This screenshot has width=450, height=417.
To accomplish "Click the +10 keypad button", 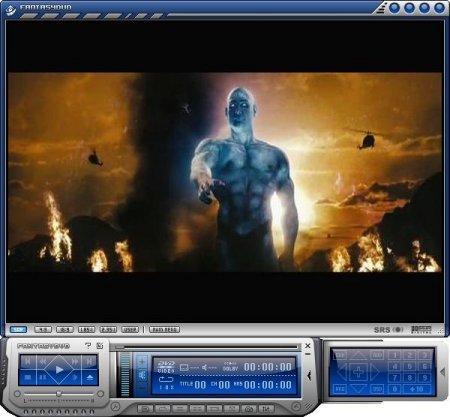I will pos(417,389).
